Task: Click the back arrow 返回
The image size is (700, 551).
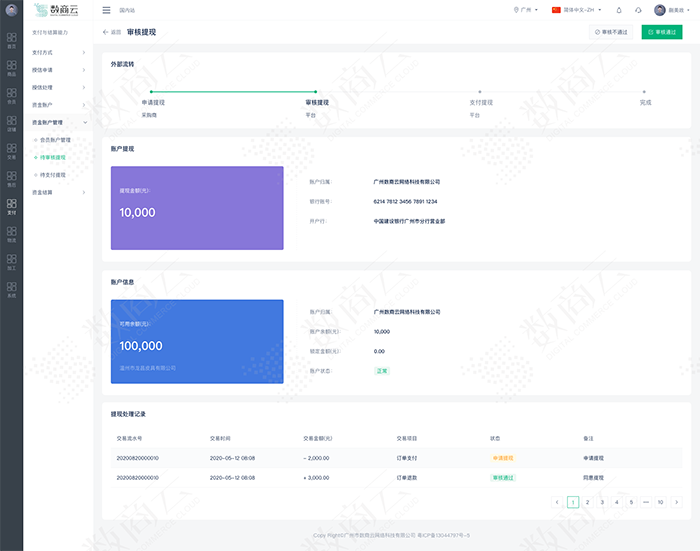Action: [x=112, y=32]
